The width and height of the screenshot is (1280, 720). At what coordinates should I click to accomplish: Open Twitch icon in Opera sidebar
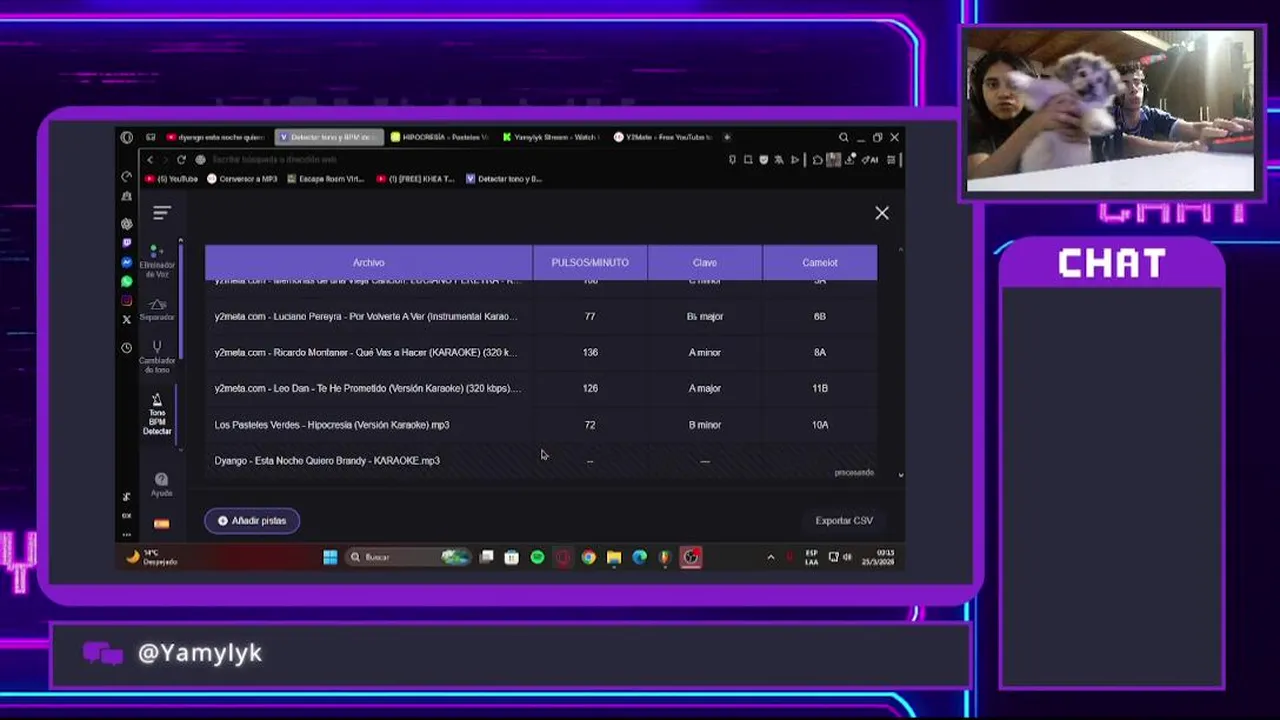pyautogui.click(x=126, y=243)
